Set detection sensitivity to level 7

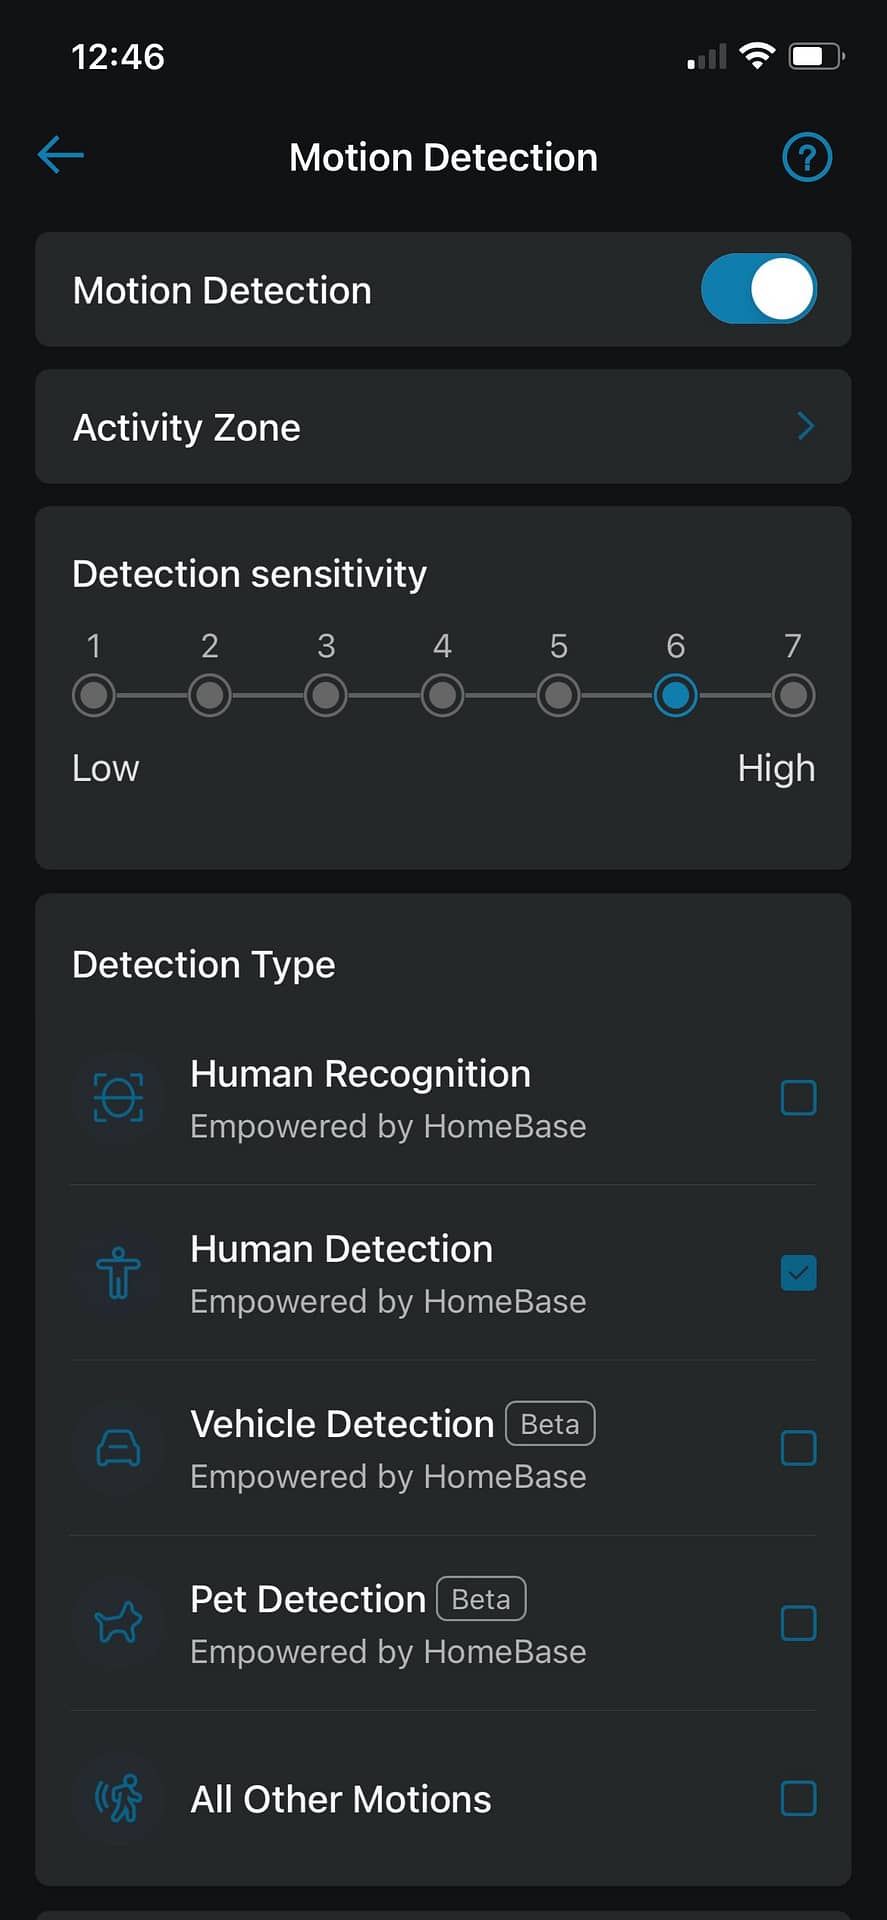[x=793, y=695]
